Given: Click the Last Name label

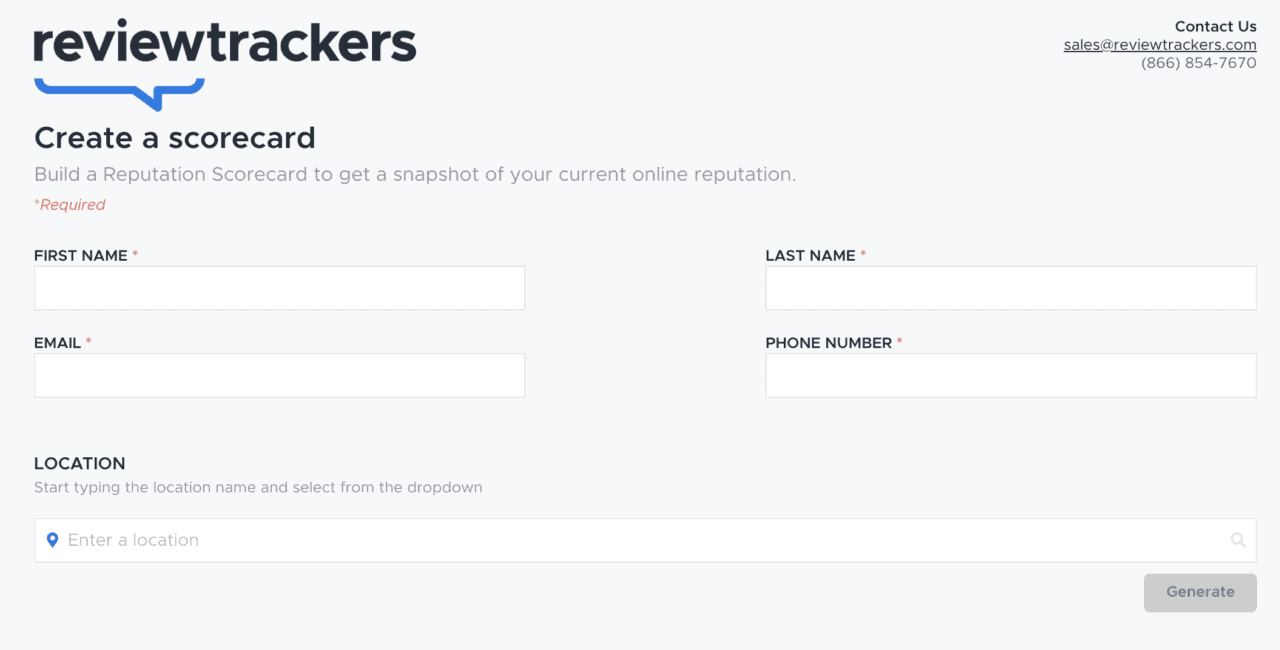Looking at the screenshot, I should [810, 256].
